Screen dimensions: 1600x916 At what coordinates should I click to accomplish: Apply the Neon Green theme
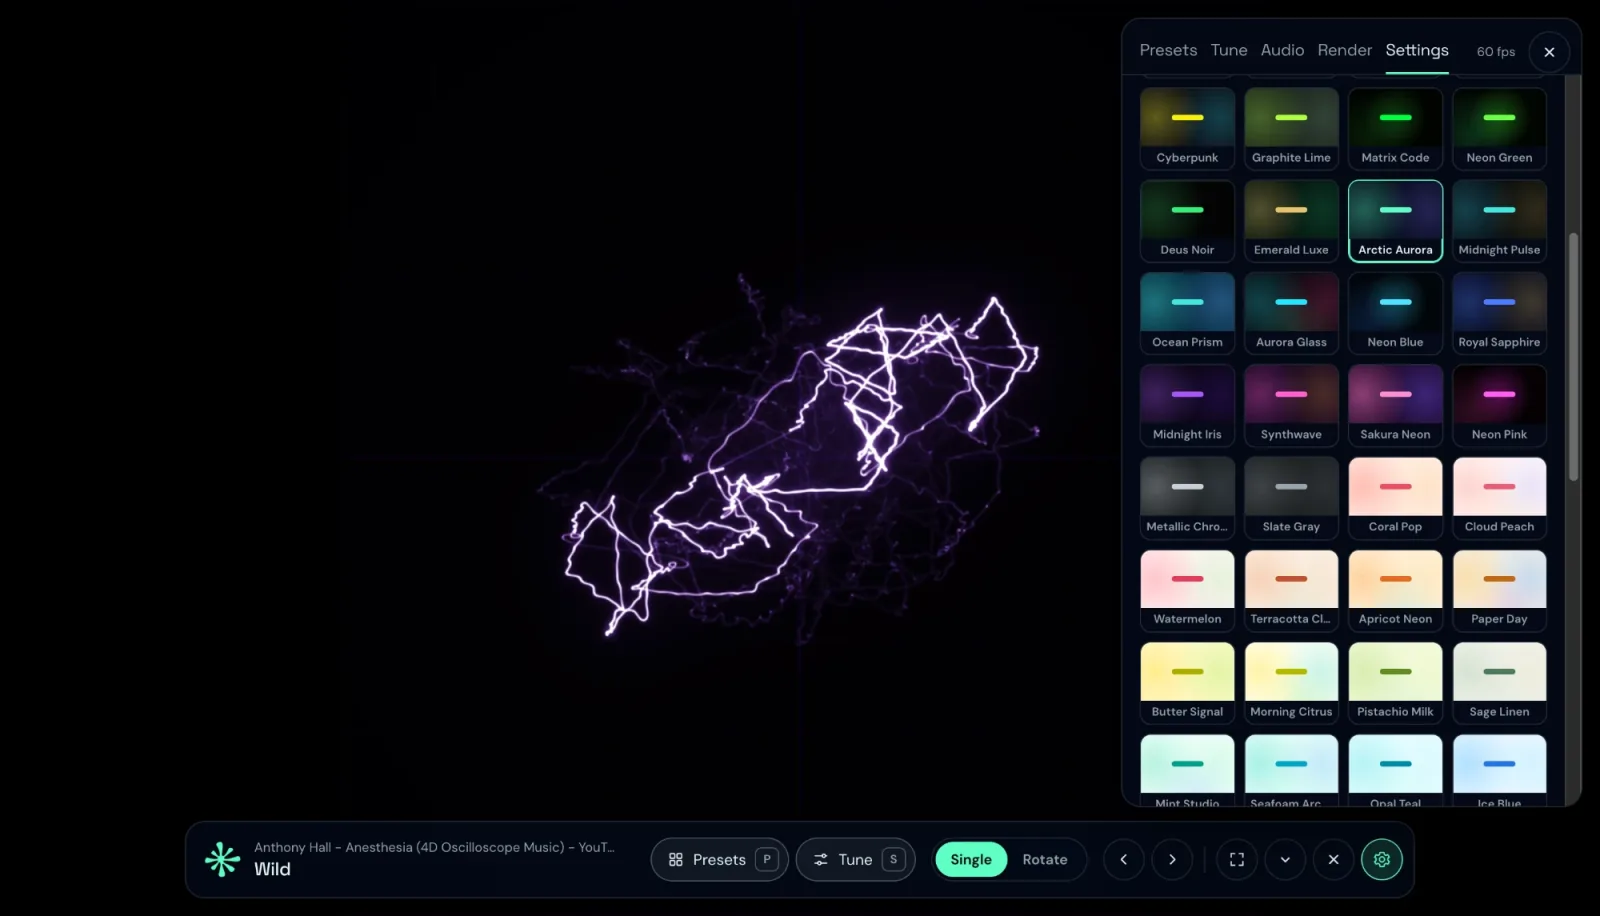tap(1499, 128)
